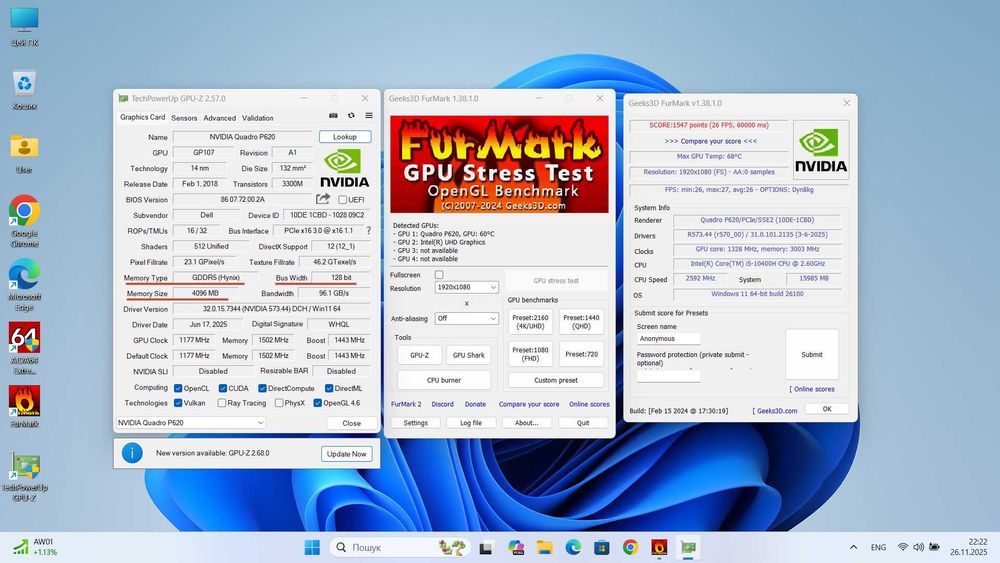Click Update Now for GPU-Z
Screen dimensions: 1000x563
(x=346, y=454)
